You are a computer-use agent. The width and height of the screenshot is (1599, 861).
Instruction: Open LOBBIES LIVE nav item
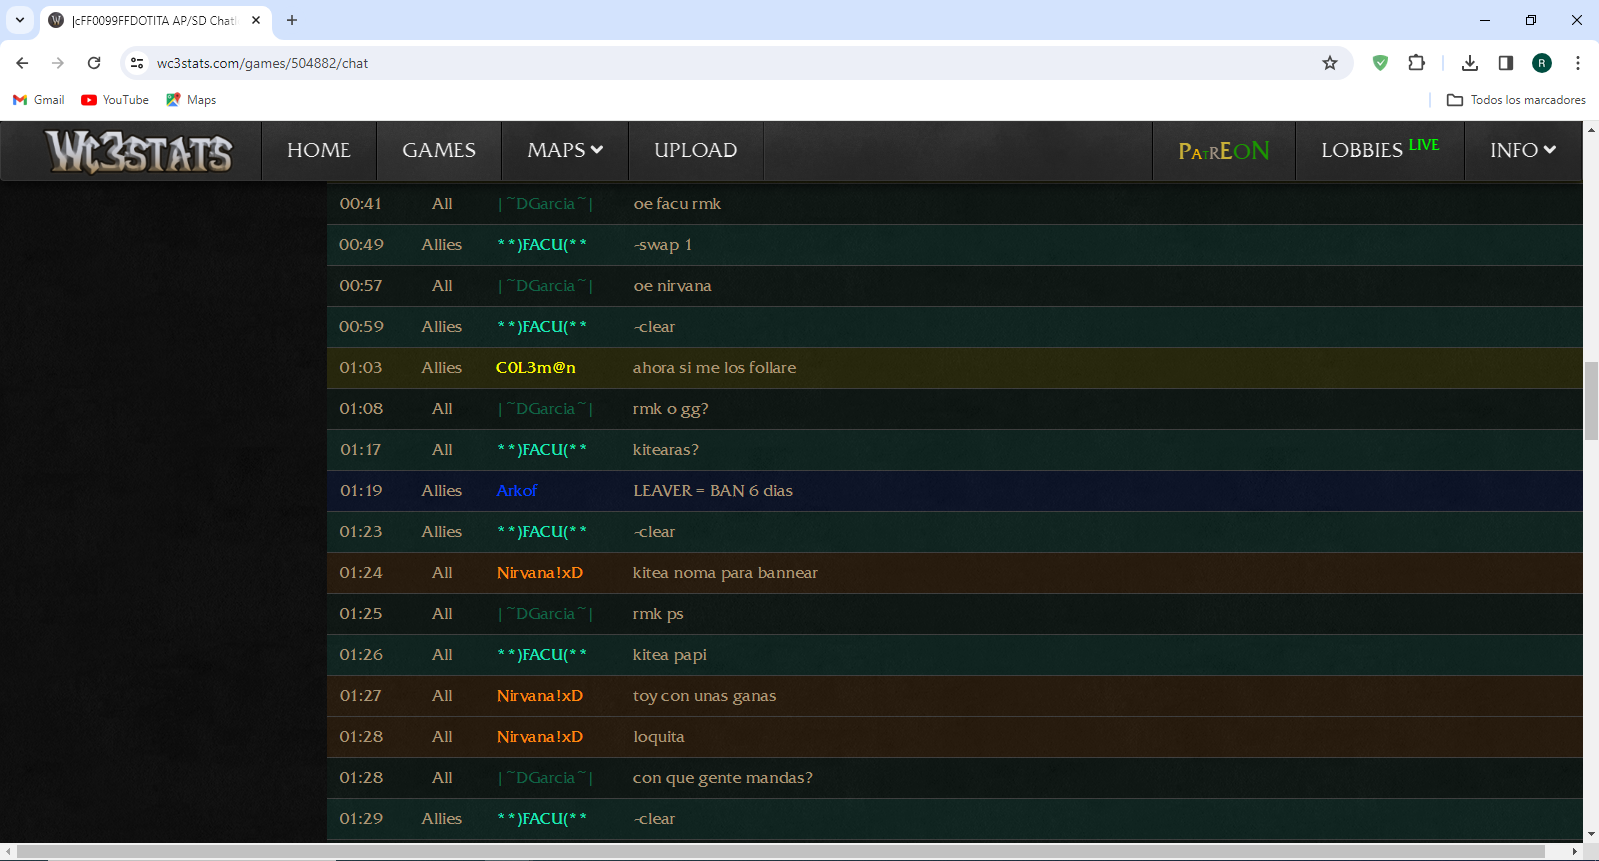[1380, 150]
